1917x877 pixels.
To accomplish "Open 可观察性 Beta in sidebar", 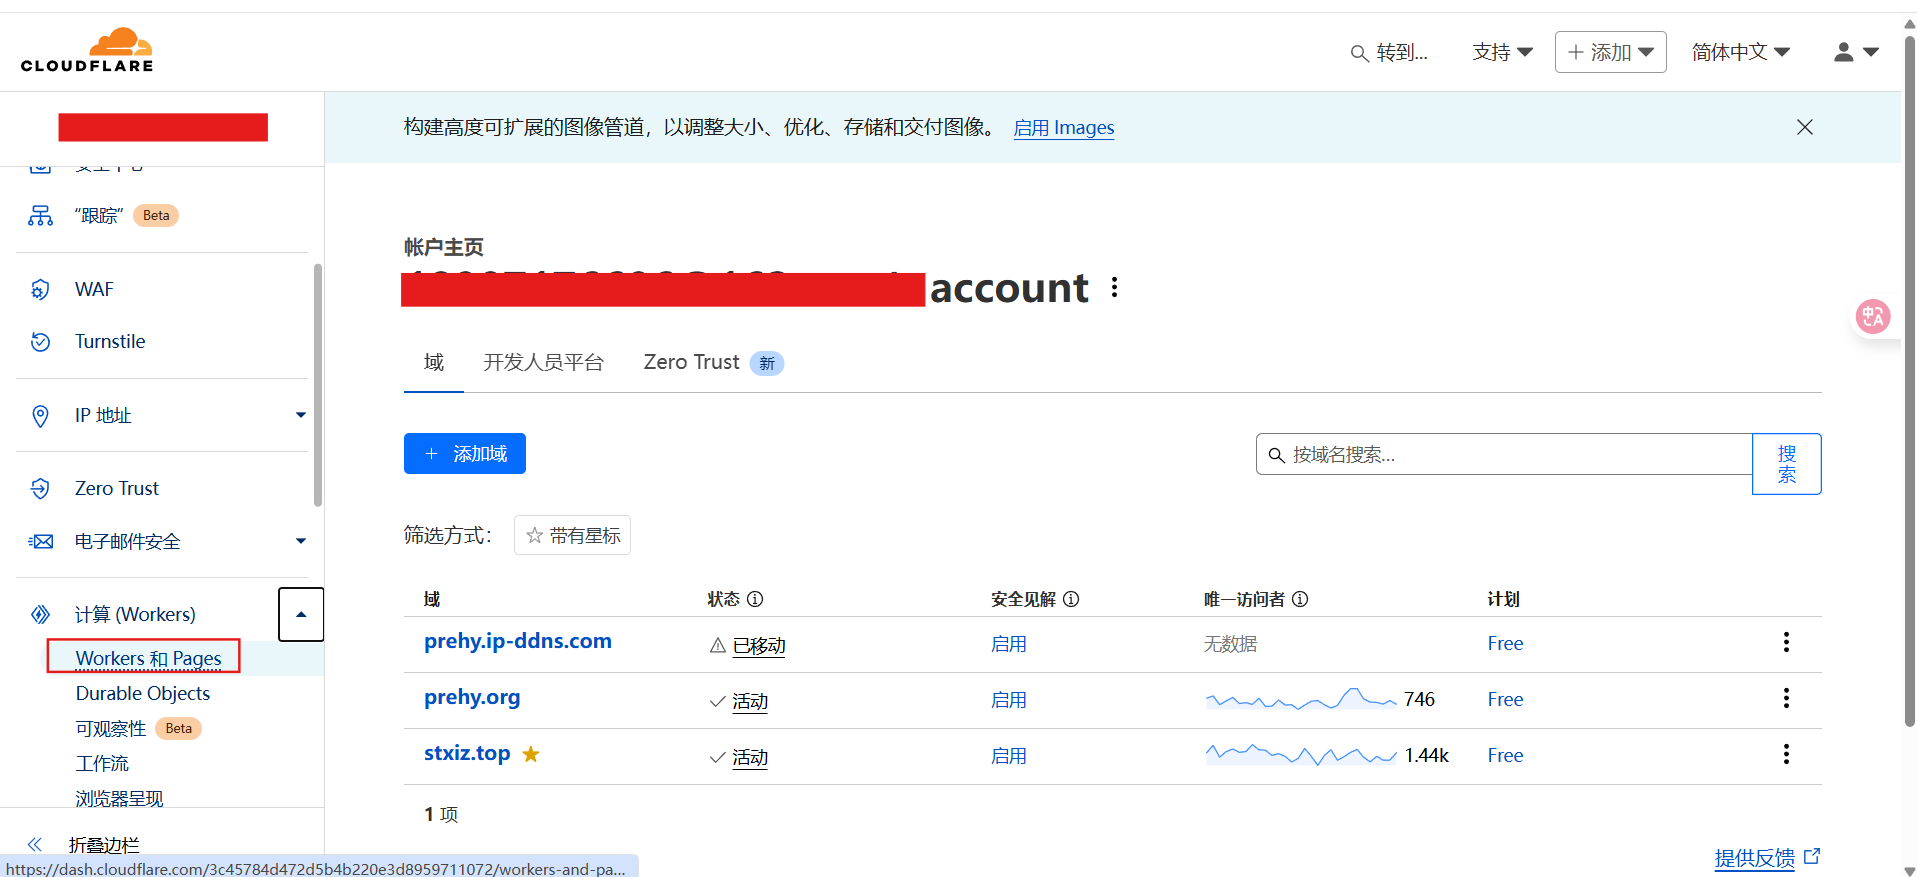I will 139,728.
